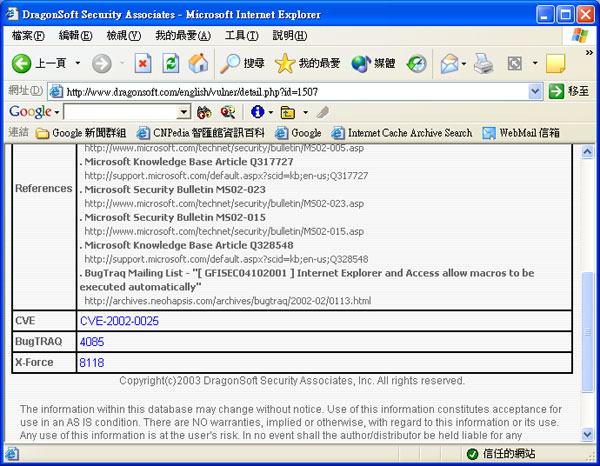
Task: Open the 檔案 (File) menu
Action: [x=28, y=36]
